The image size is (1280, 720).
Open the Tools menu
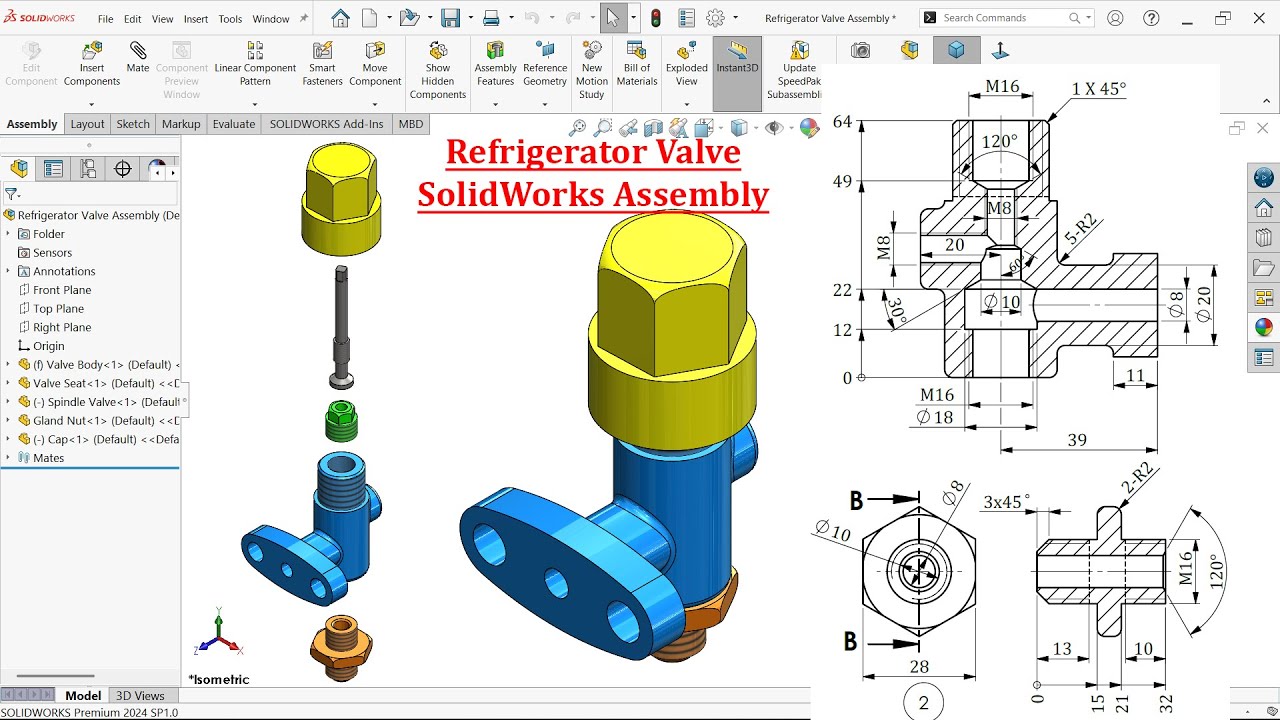point(230,19)
